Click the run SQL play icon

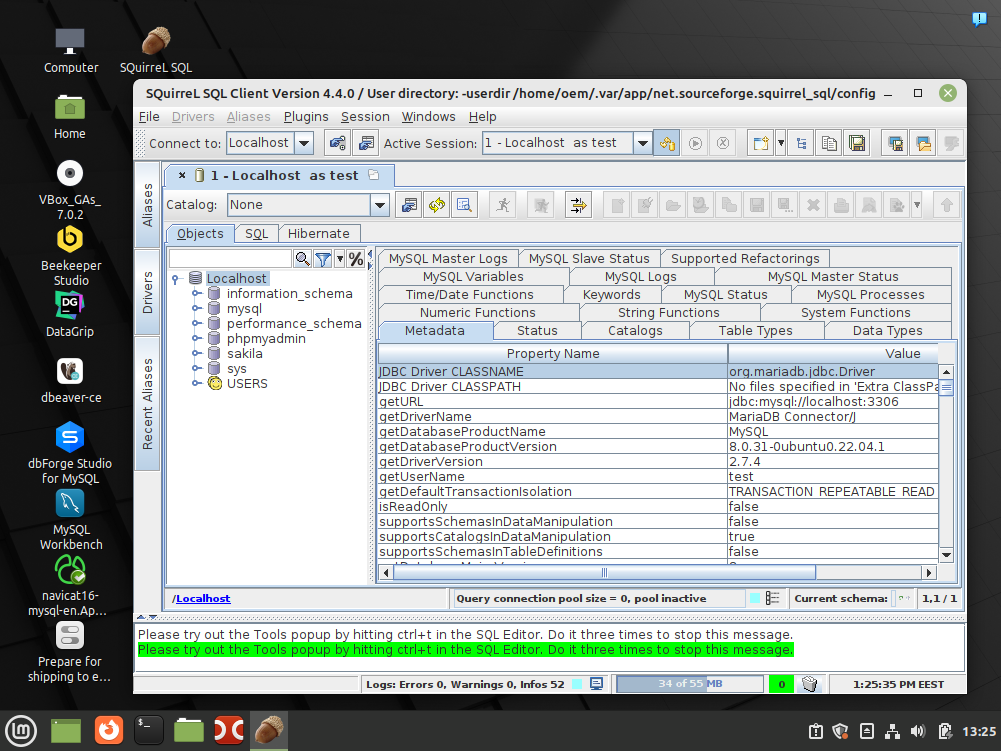click(695, 143)
